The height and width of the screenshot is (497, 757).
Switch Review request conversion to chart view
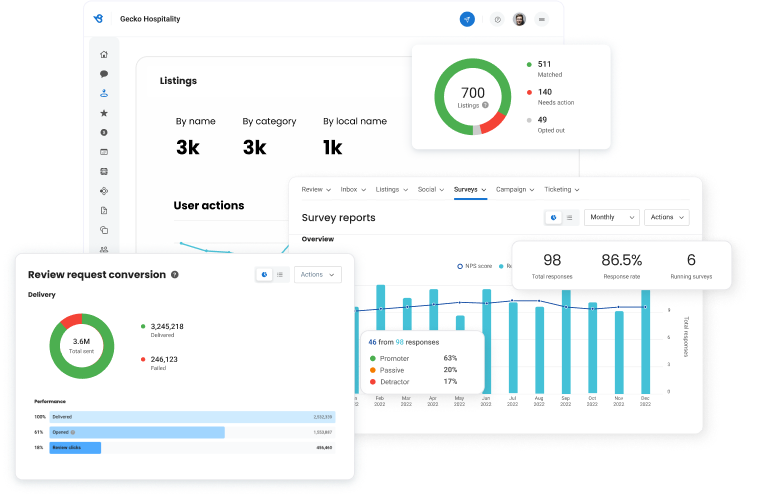point(264,274)
